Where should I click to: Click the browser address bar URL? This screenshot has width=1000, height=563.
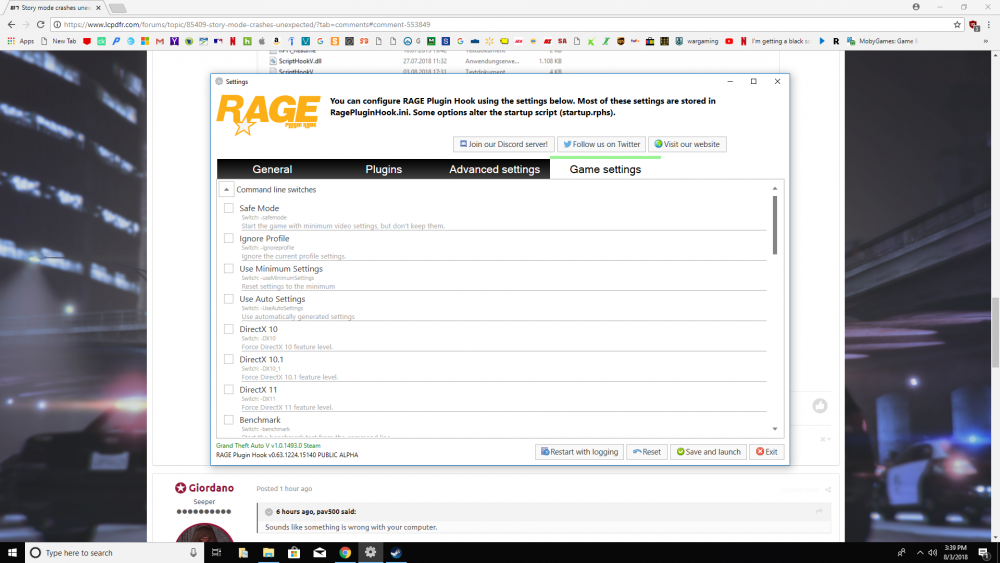[247, 24]
